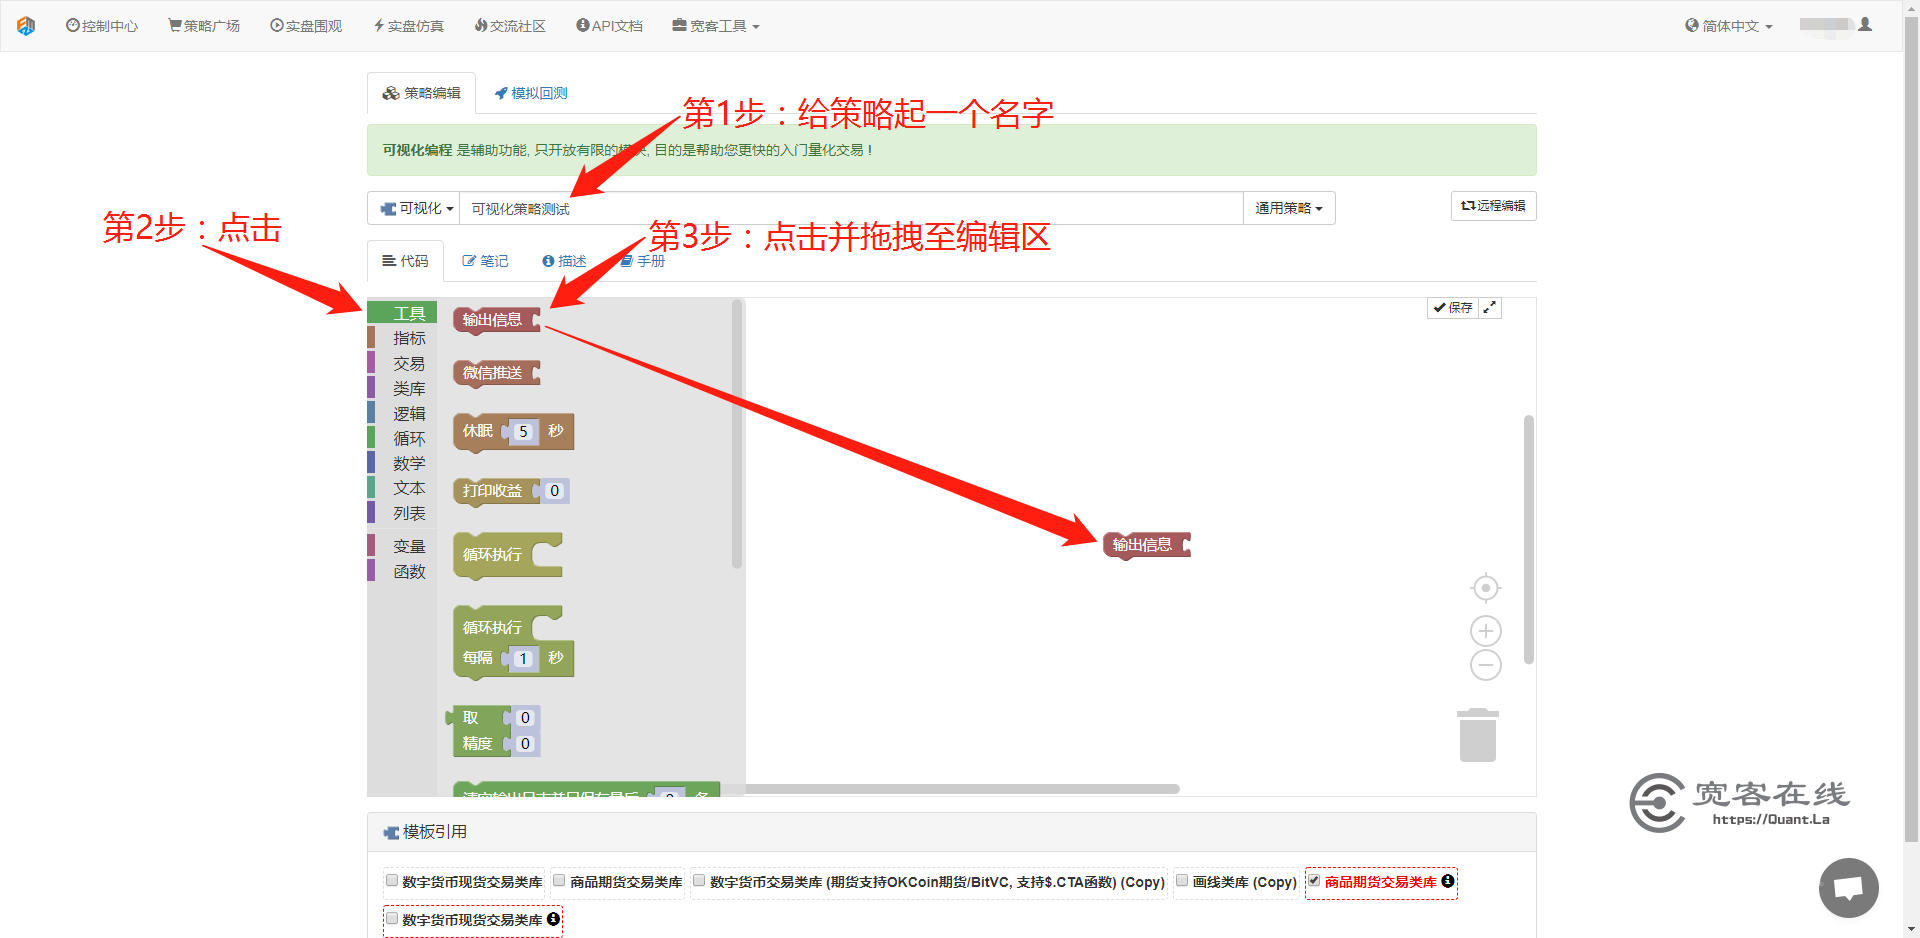The image size is (1920, 938).
Task: Click the workspace trash can icon
Action: 1478,735
